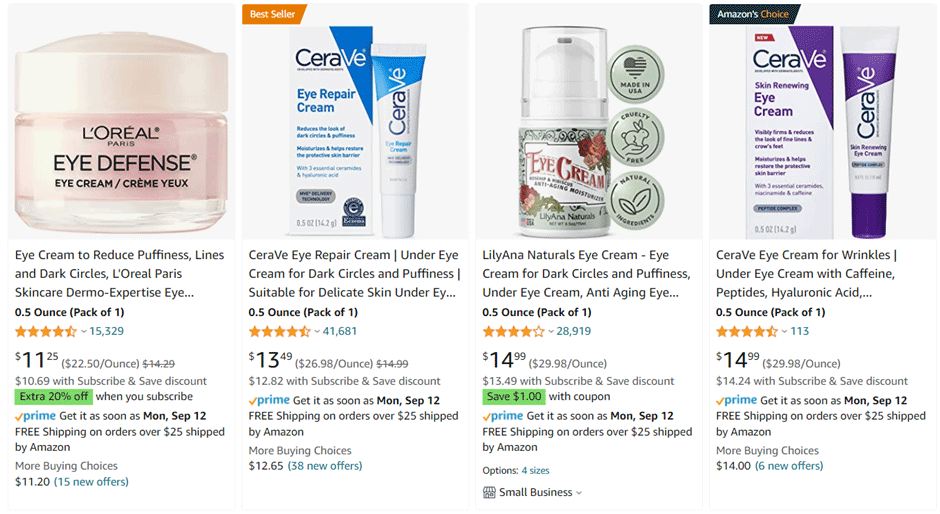940x514 pixels.
Task: Click star rating of CeraVe Eye Cream for Wrinkles
Action: [746, 331]
